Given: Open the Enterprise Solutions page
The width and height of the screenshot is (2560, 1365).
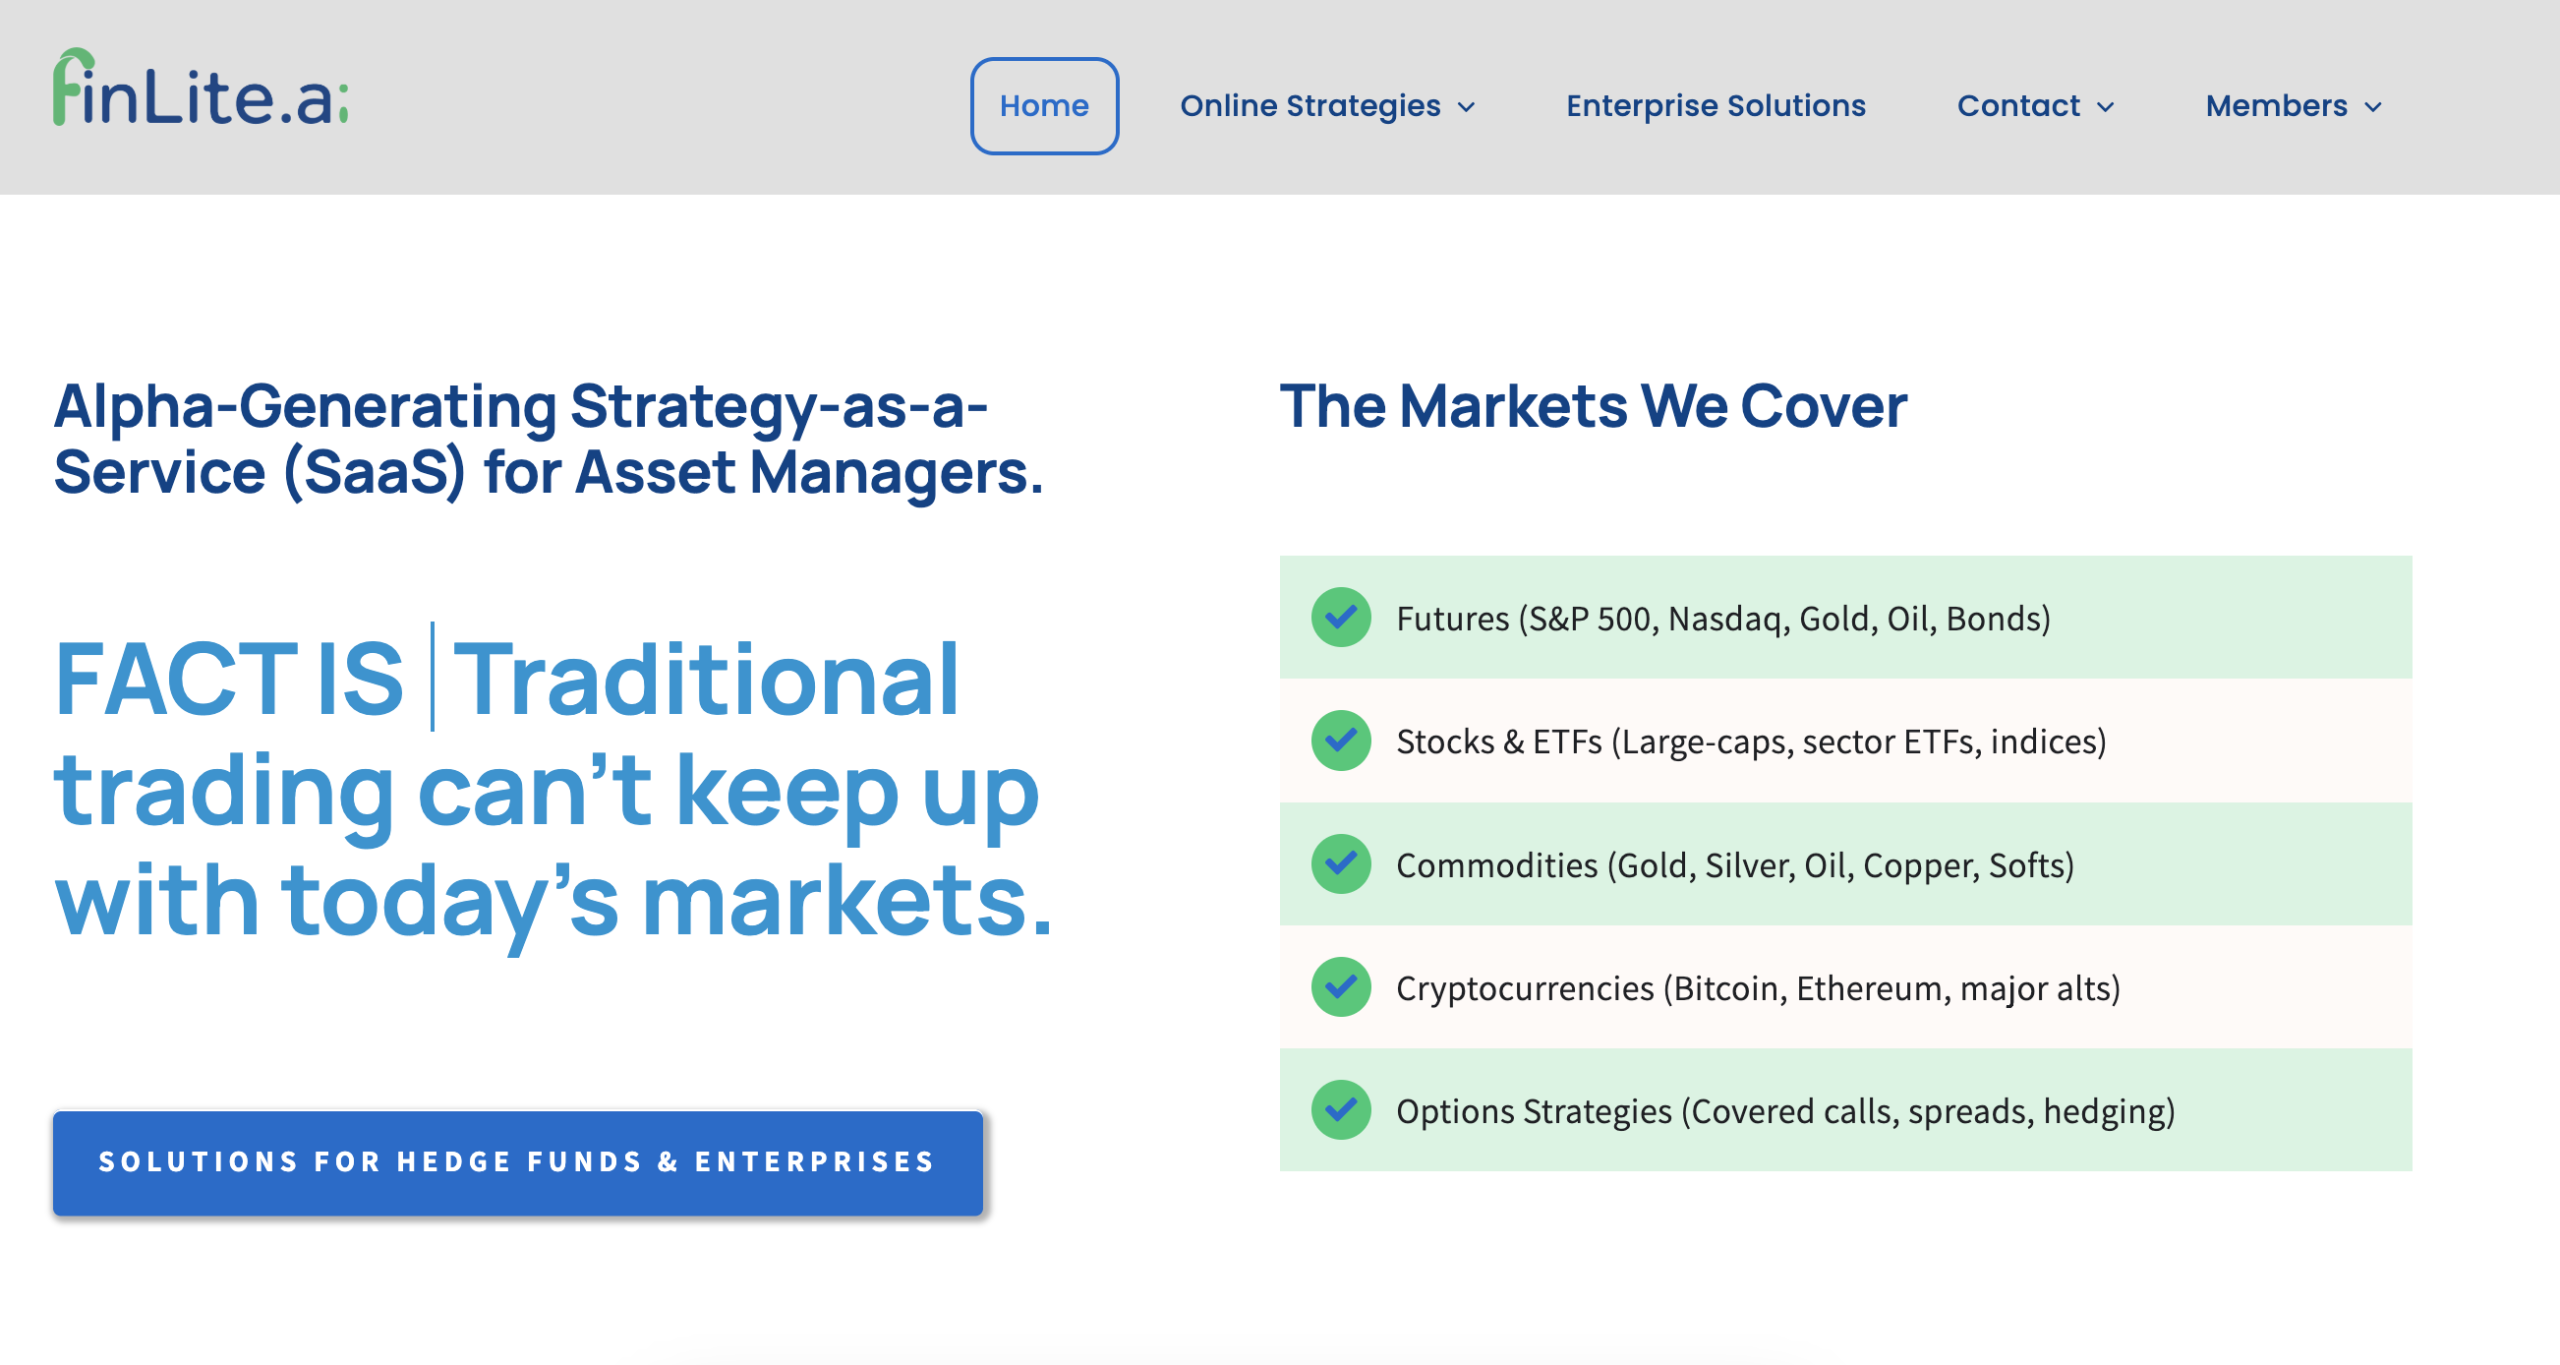Looking at the screenshot, I should [x=1715, y=106].
